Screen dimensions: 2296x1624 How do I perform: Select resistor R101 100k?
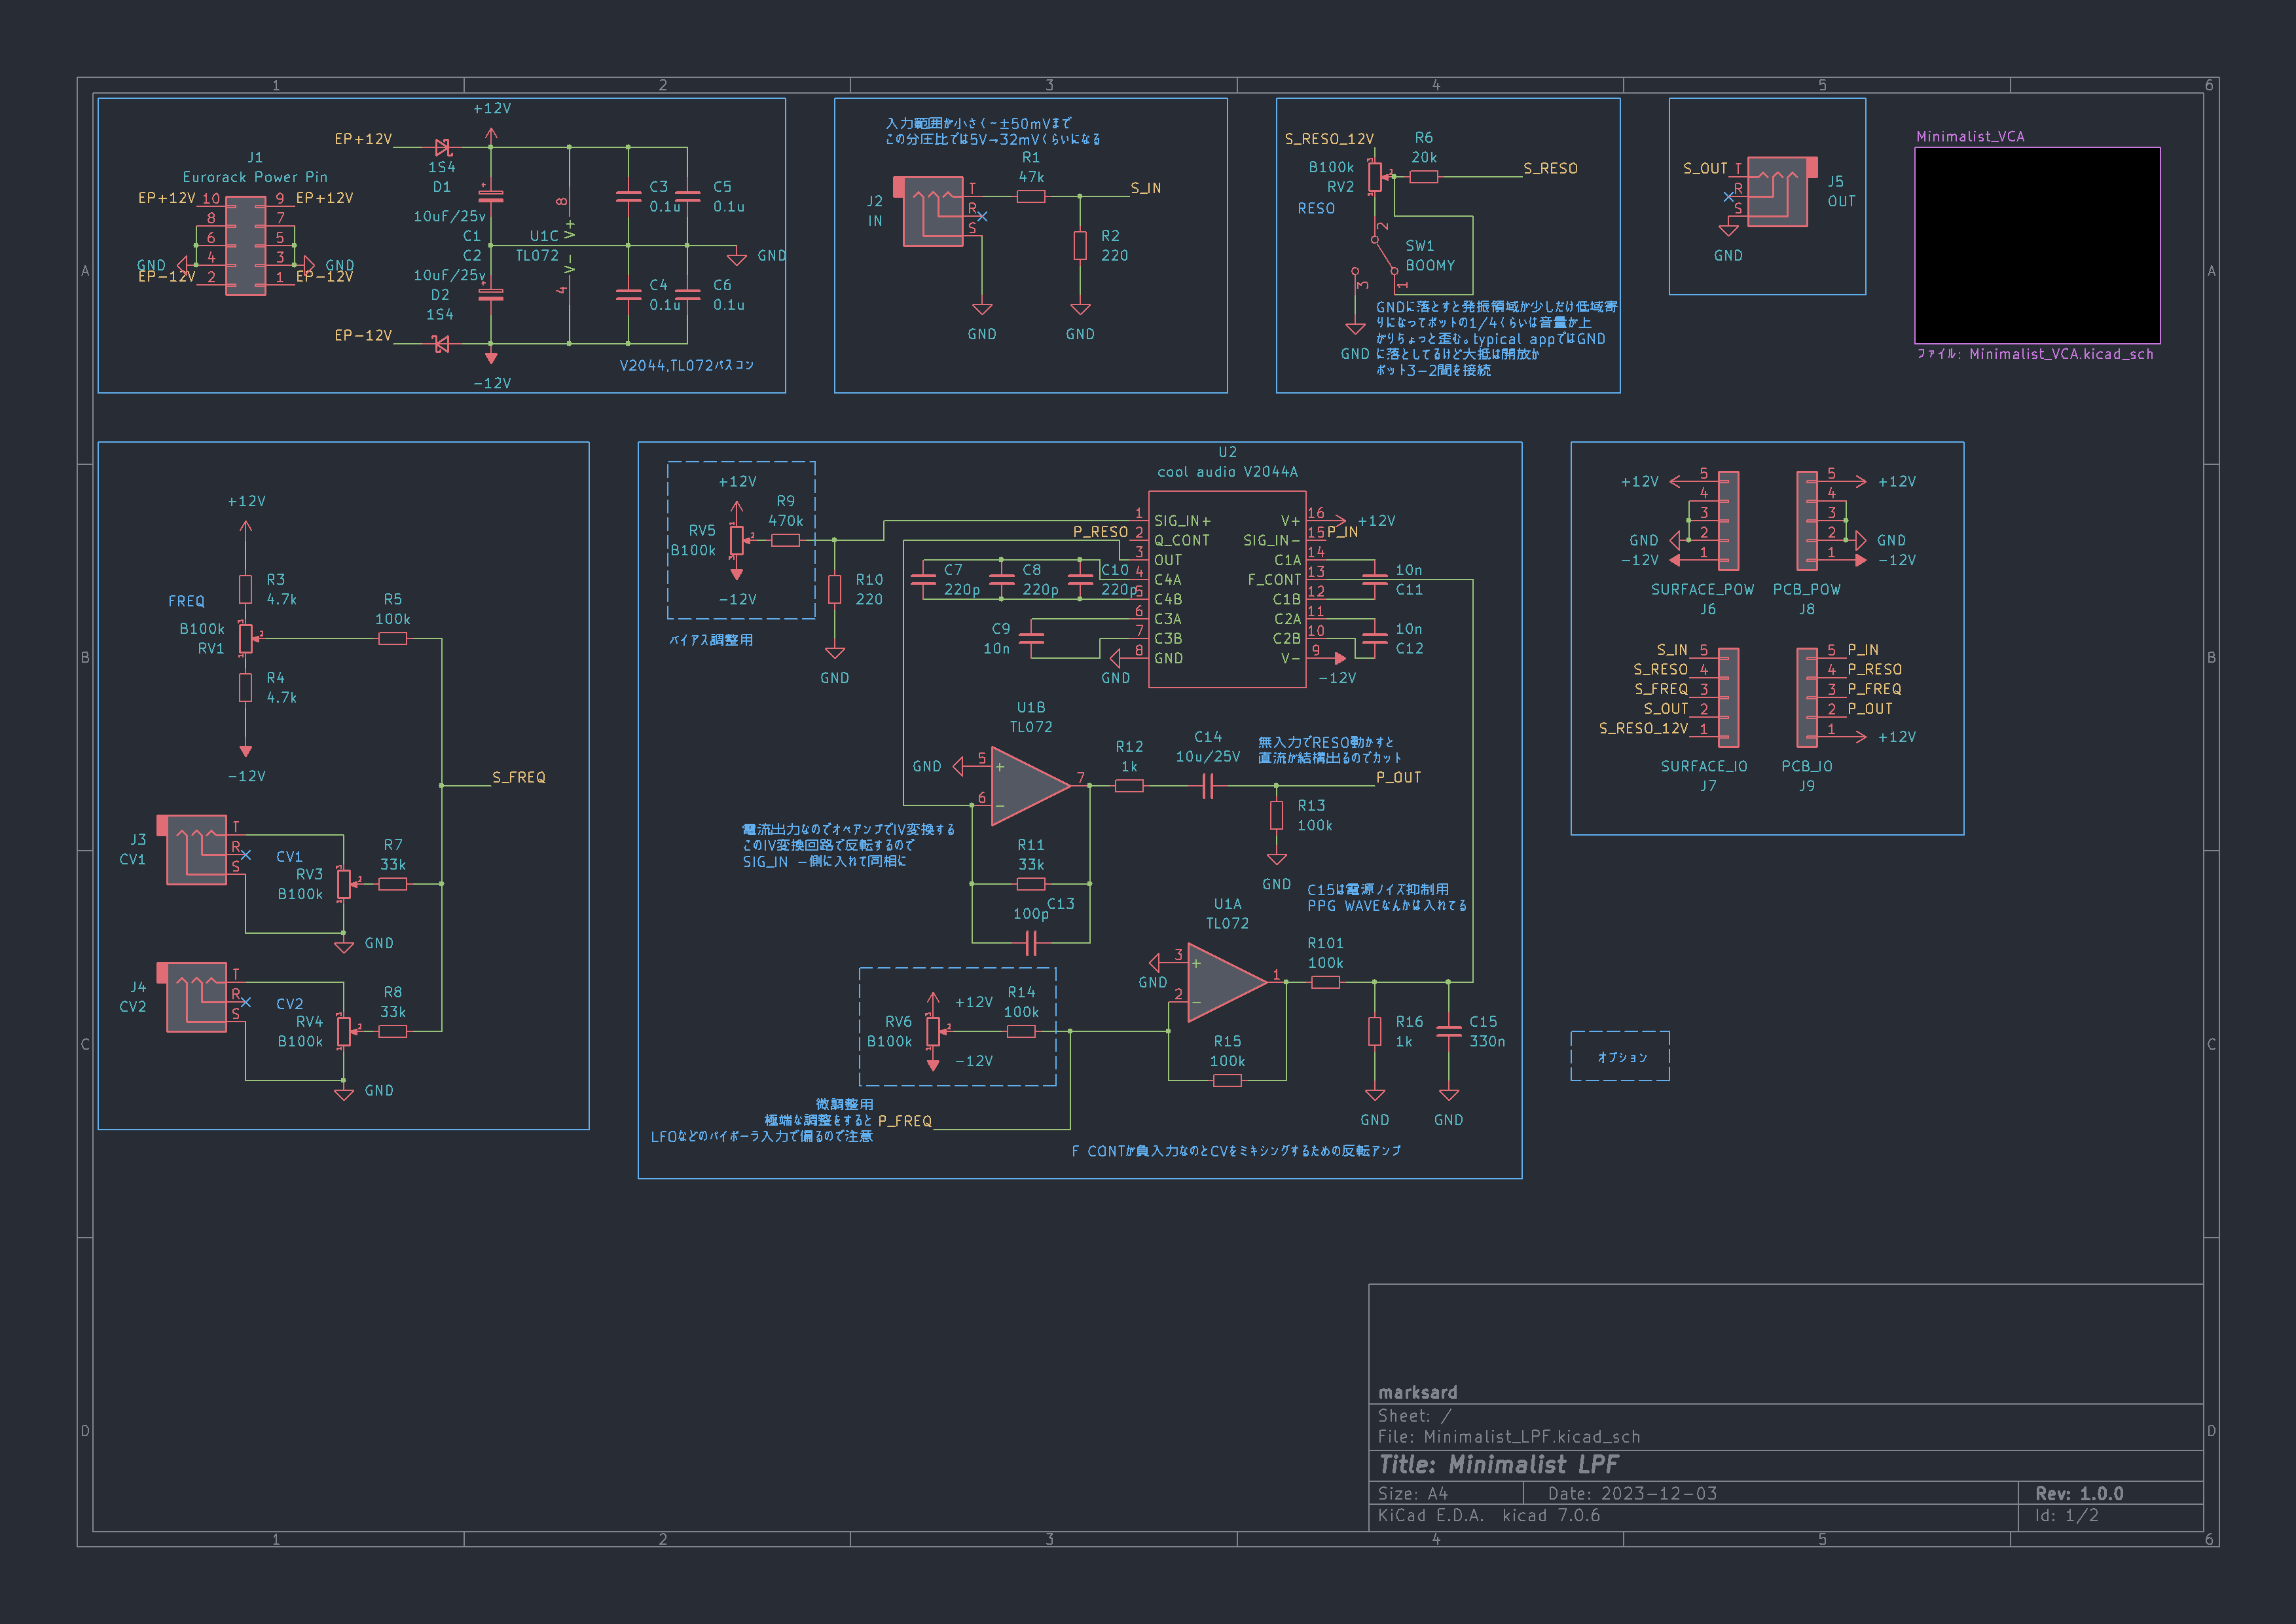[x=1325, y=982]
